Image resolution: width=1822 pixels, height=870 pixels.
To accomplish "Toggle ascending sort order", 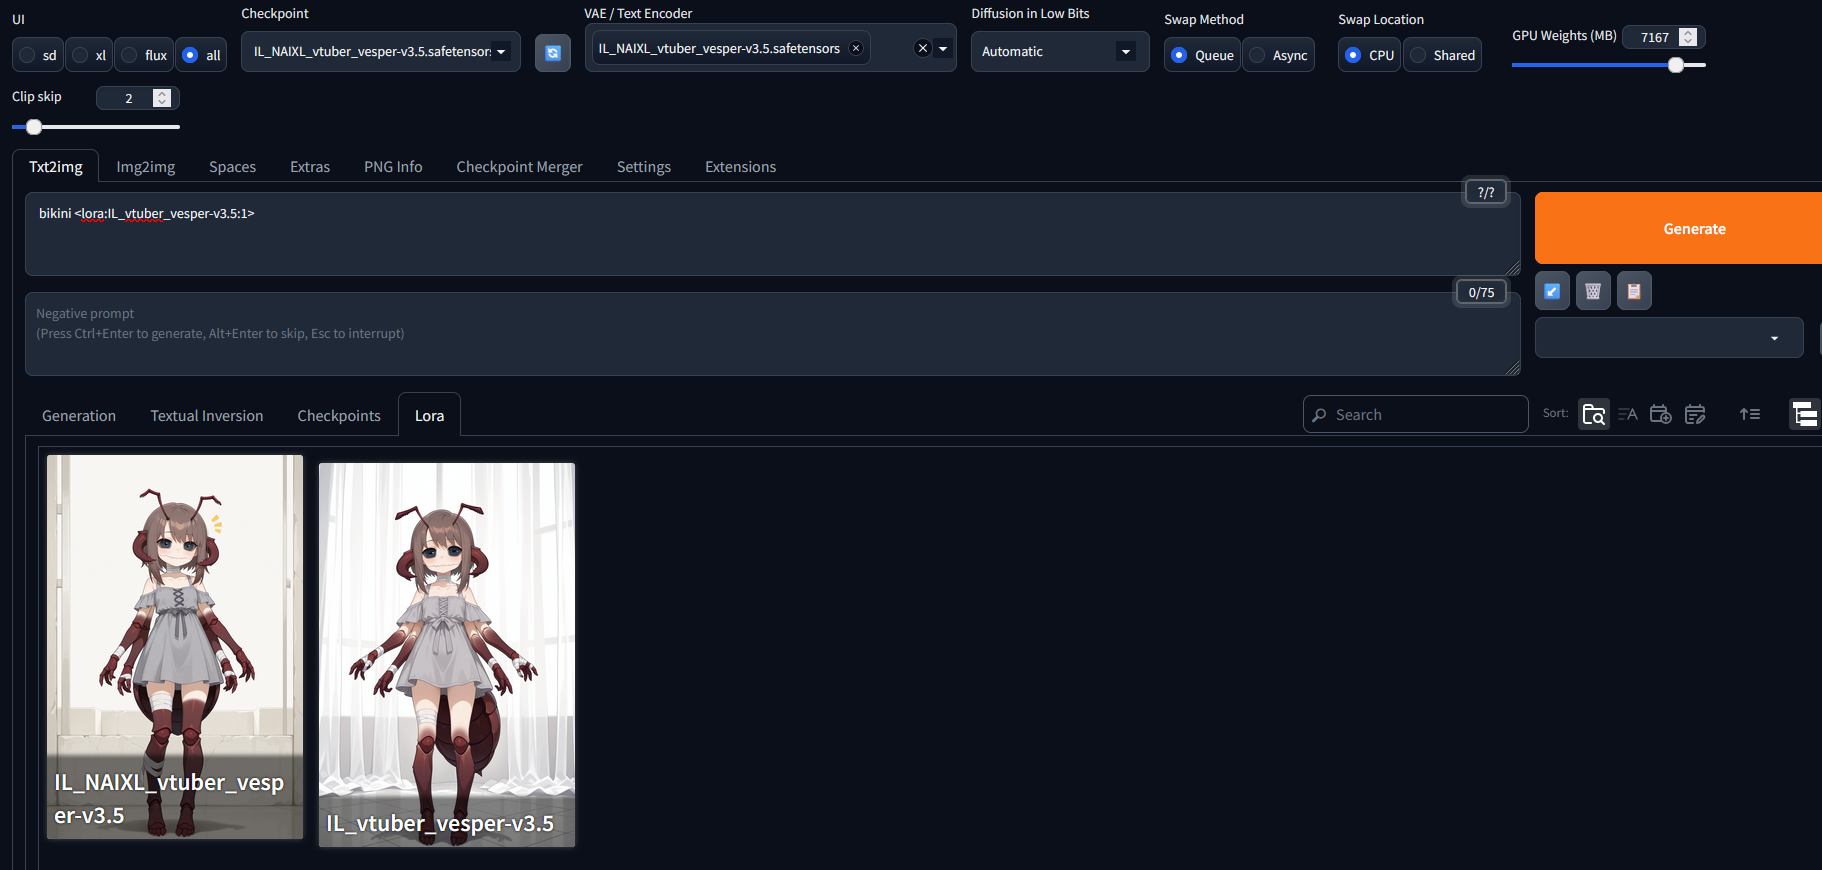I will 1750,414.
